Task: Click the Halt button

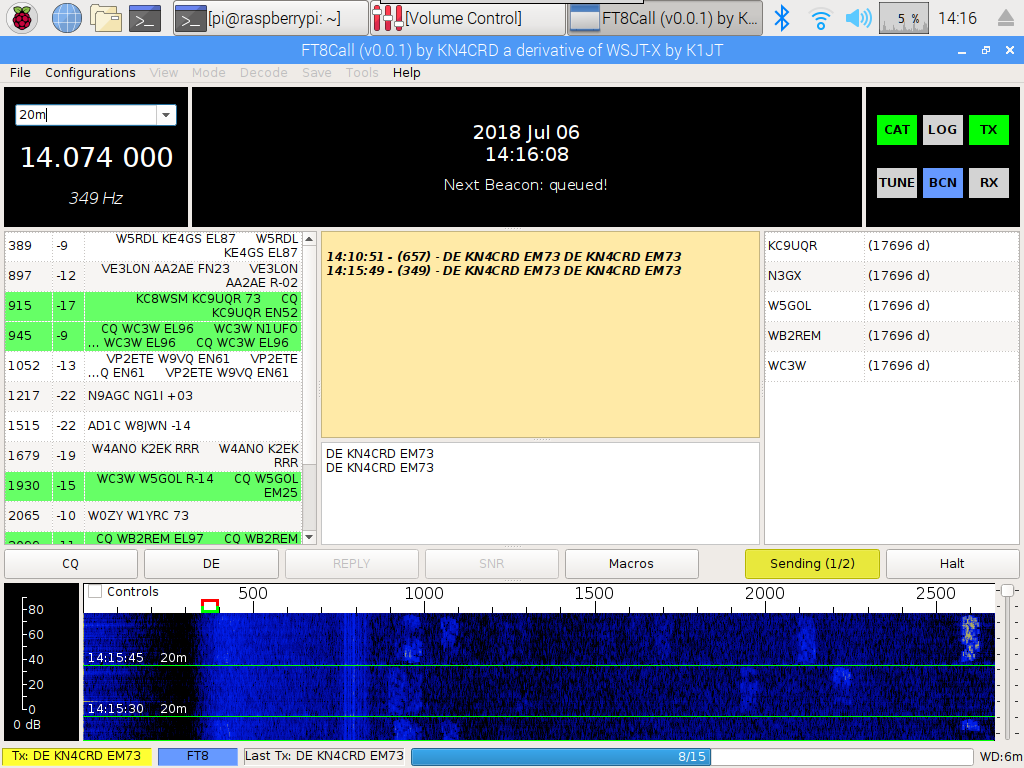Action: [952, 564]
